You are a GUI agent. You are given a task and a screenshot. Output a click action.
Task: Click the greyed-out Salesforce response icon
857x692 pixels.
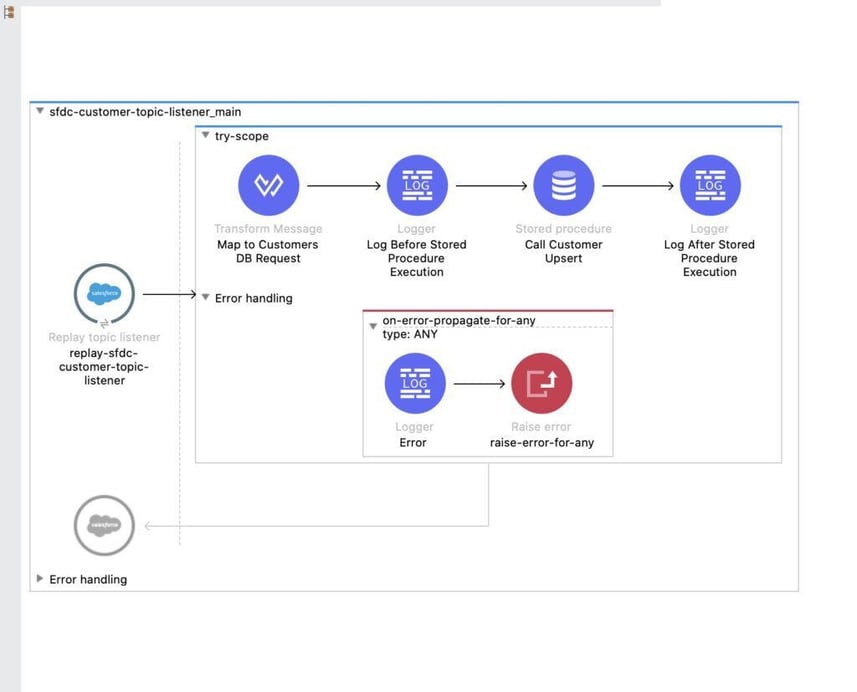[x=104, y=525]
